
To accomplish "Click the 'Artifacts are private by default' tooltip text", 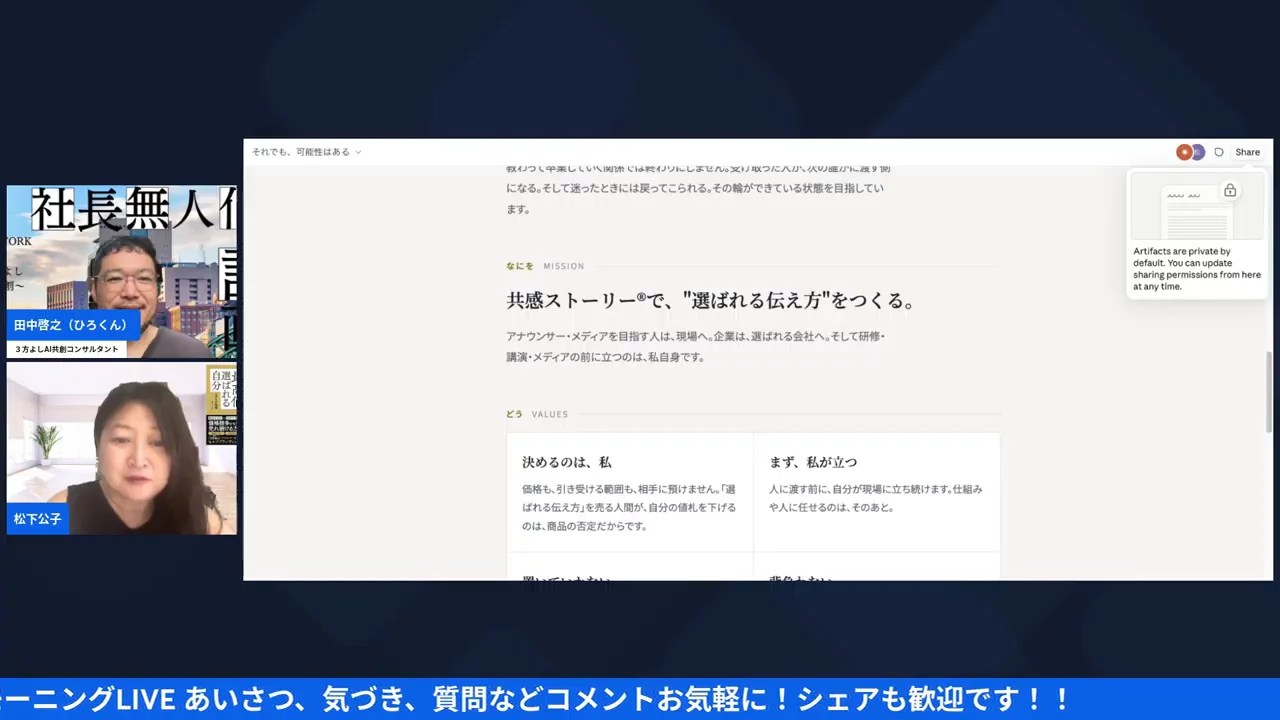I will pos(1197,269).
